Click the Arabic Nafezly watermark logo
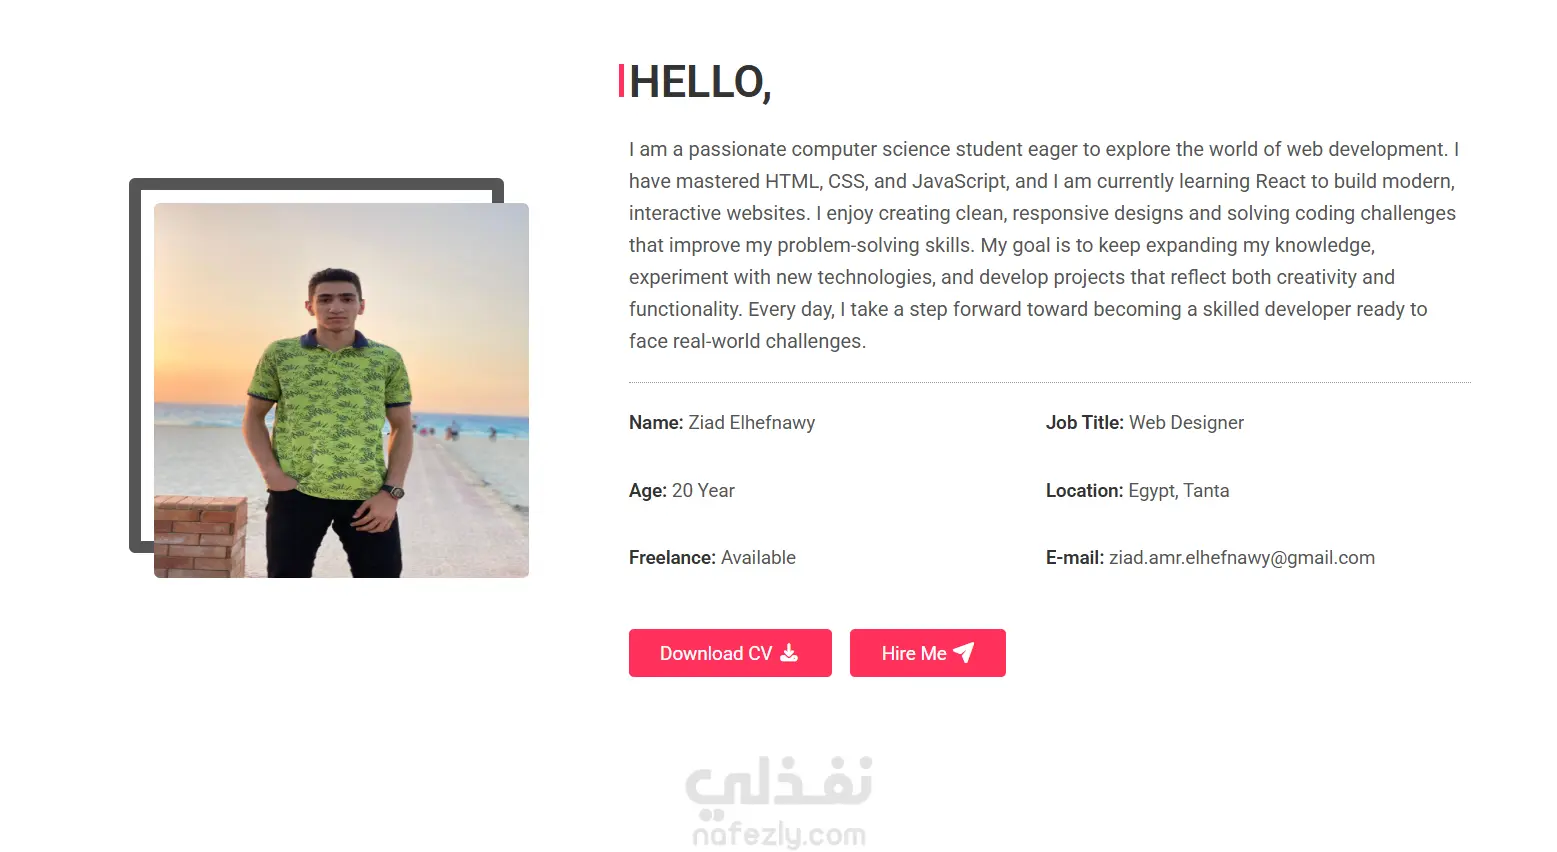 (778, 781)
